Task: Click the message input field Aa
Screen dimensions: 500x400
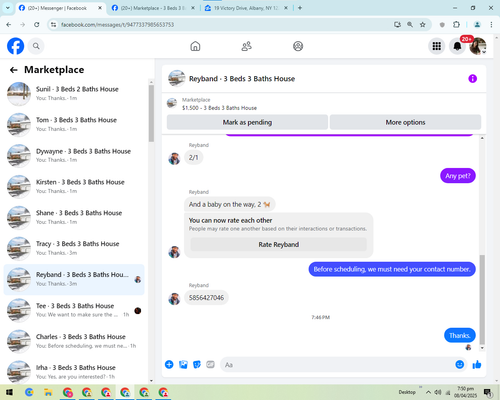Action: coord(337,365)
